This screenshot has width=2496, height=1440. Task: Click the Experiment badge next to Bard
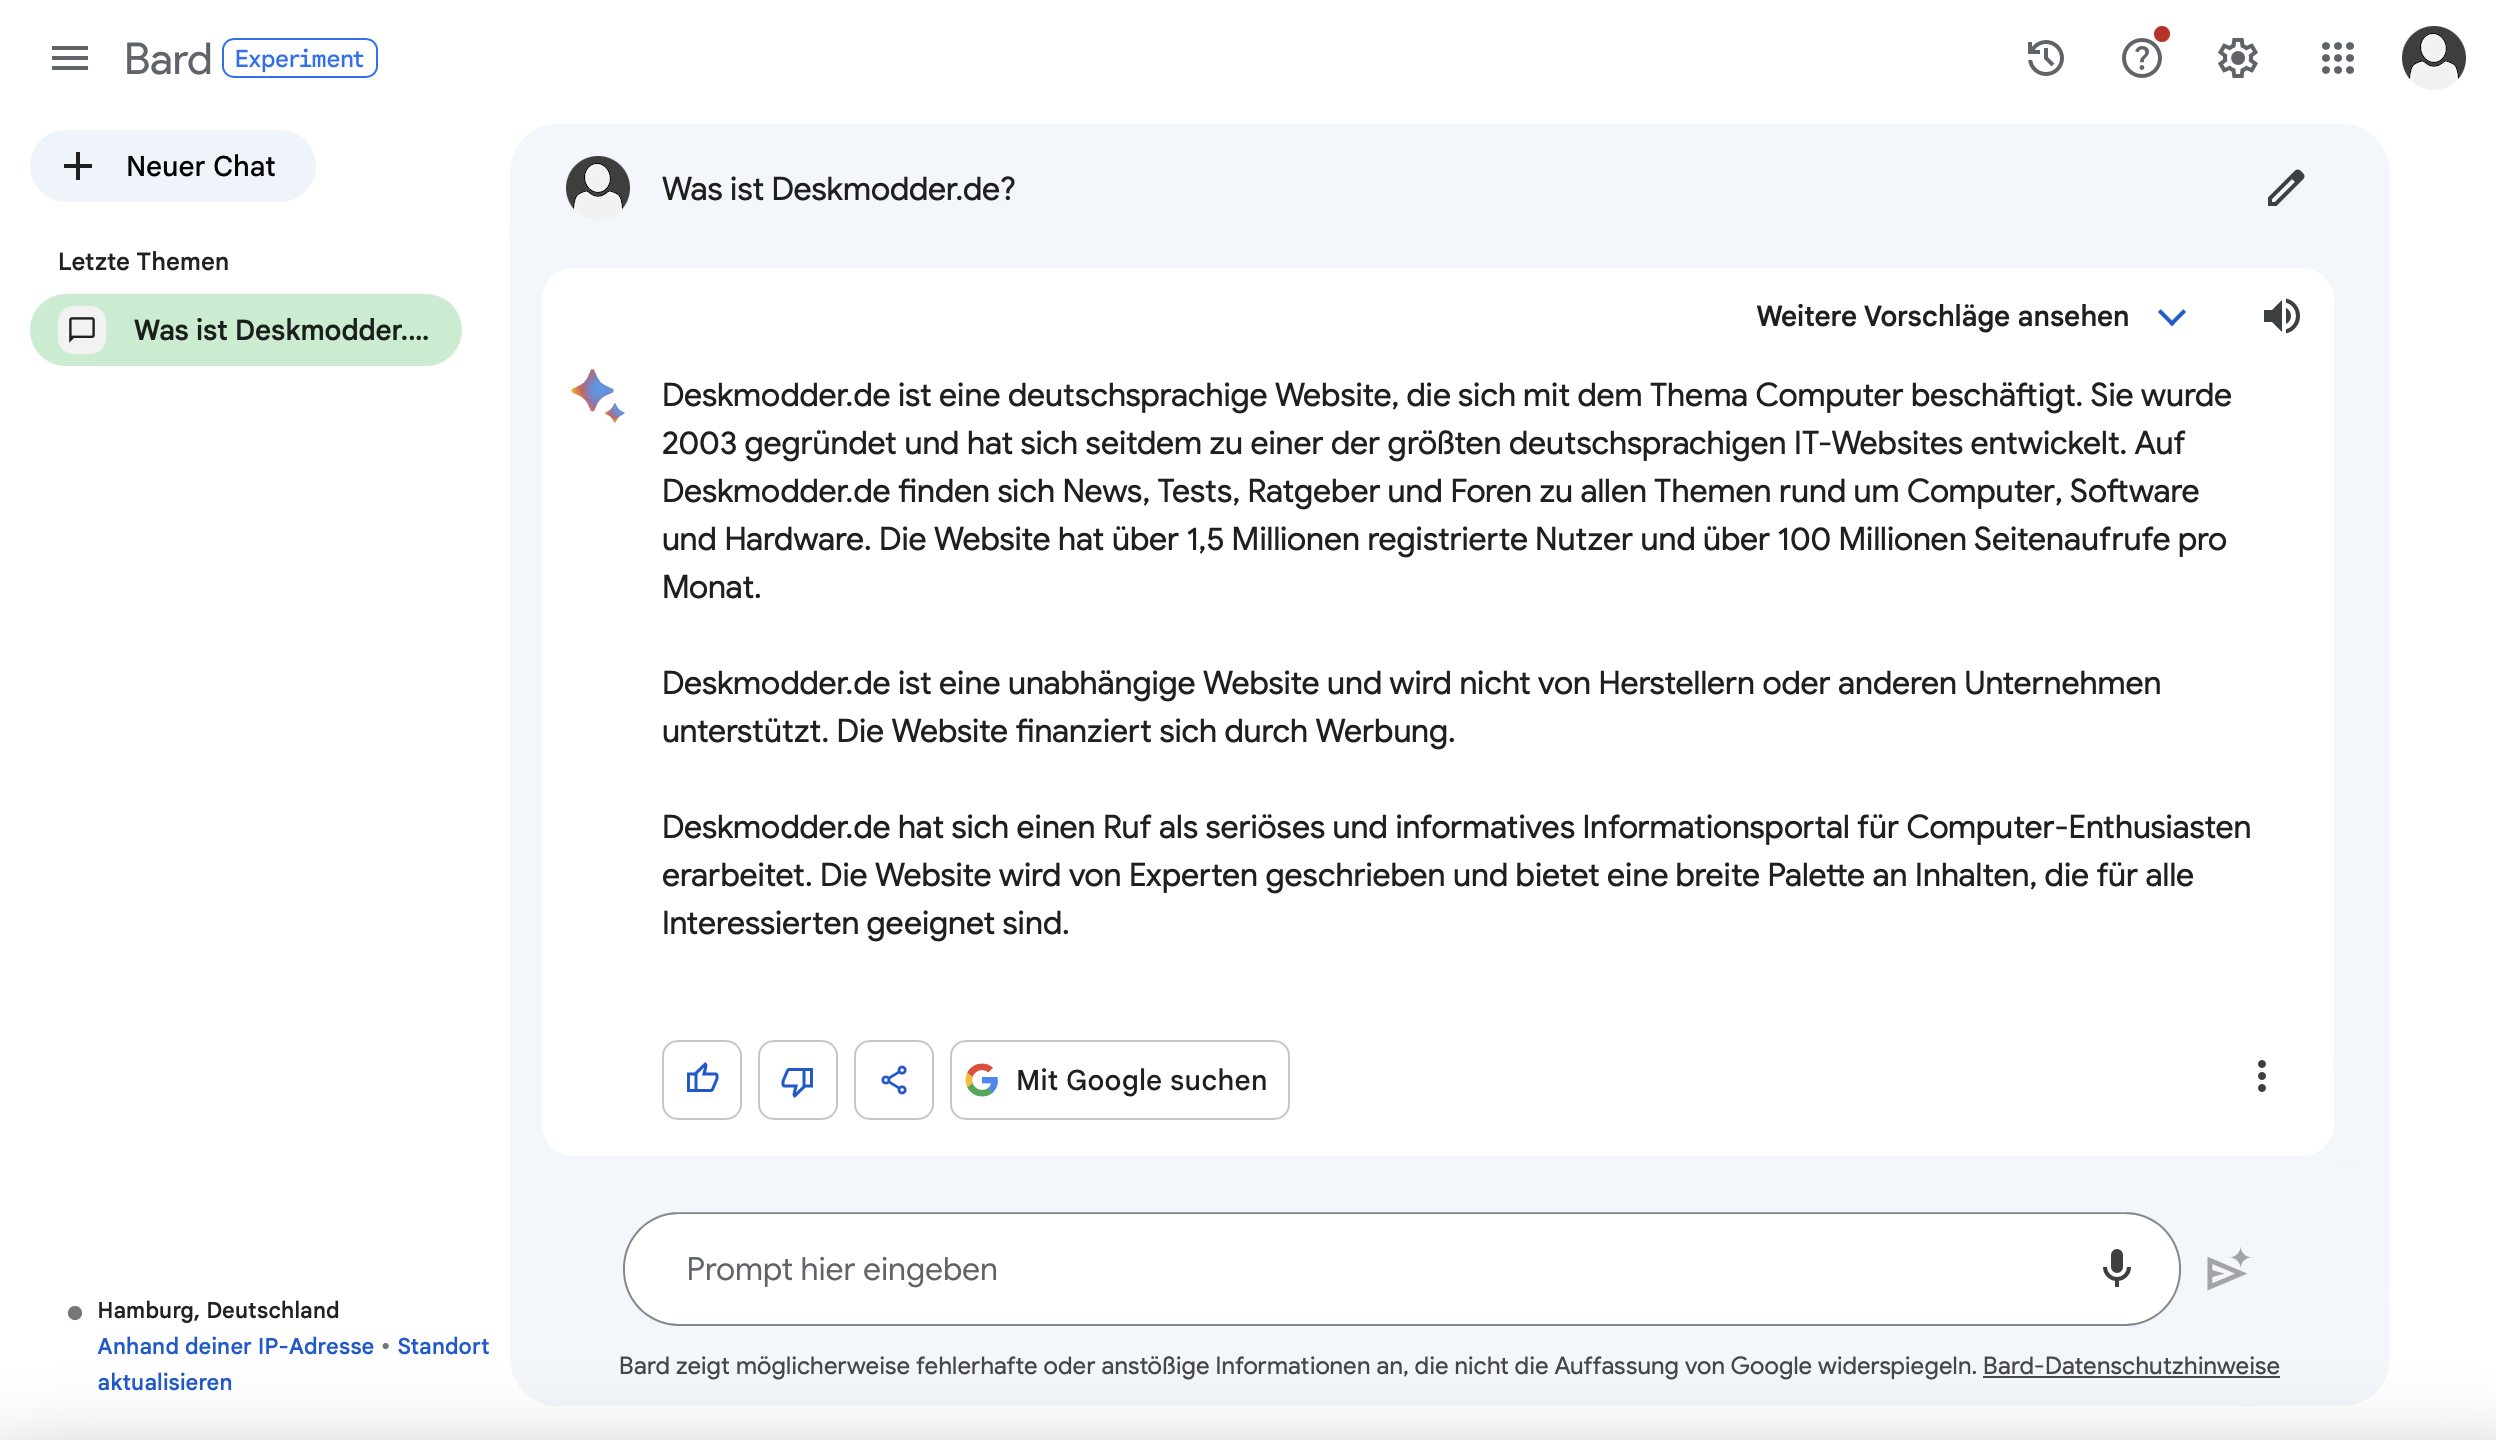pos(299,58)
